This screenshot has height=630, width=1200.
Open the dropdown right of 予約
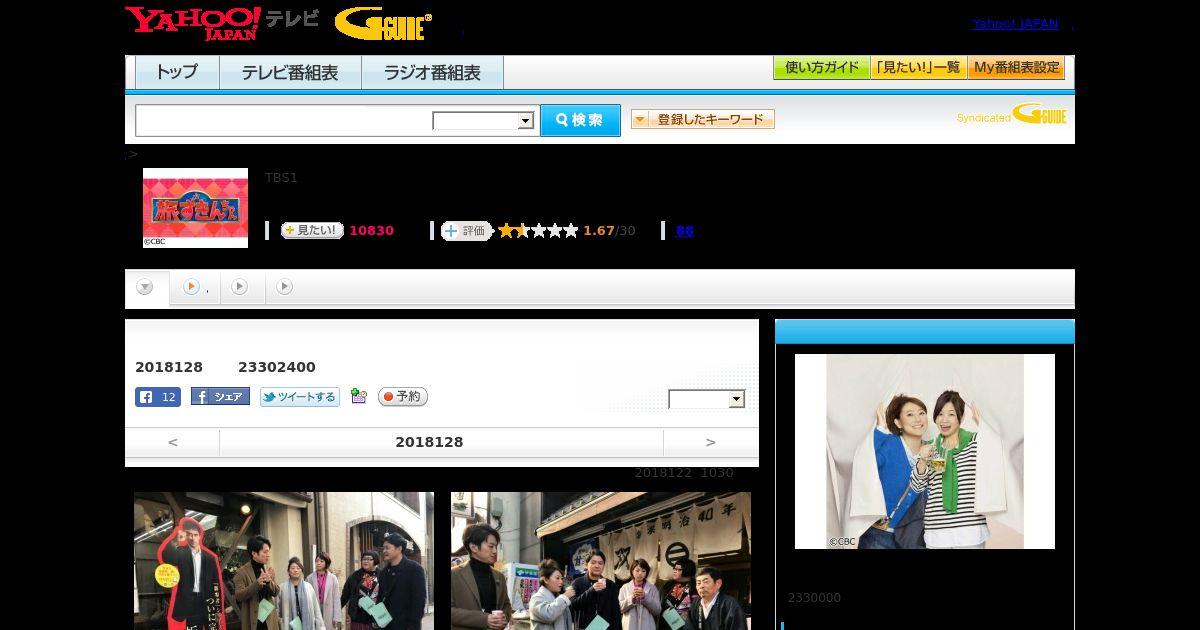(707, 399)
